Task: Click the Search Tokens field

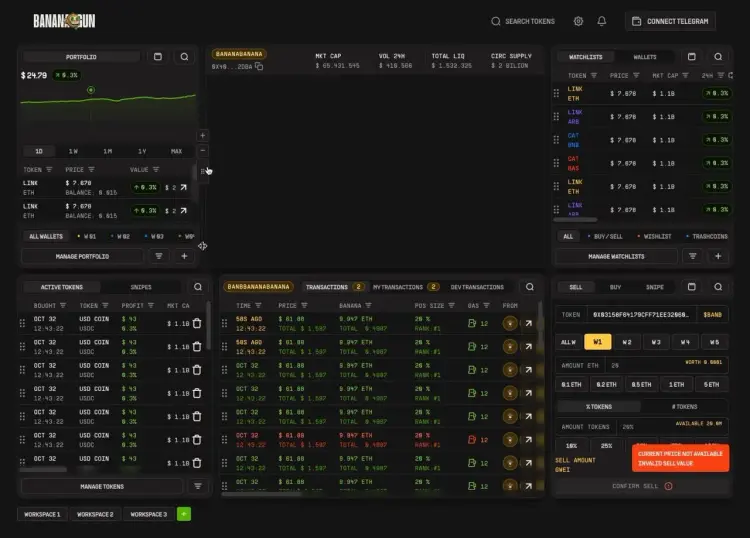Action: [523, 21]
